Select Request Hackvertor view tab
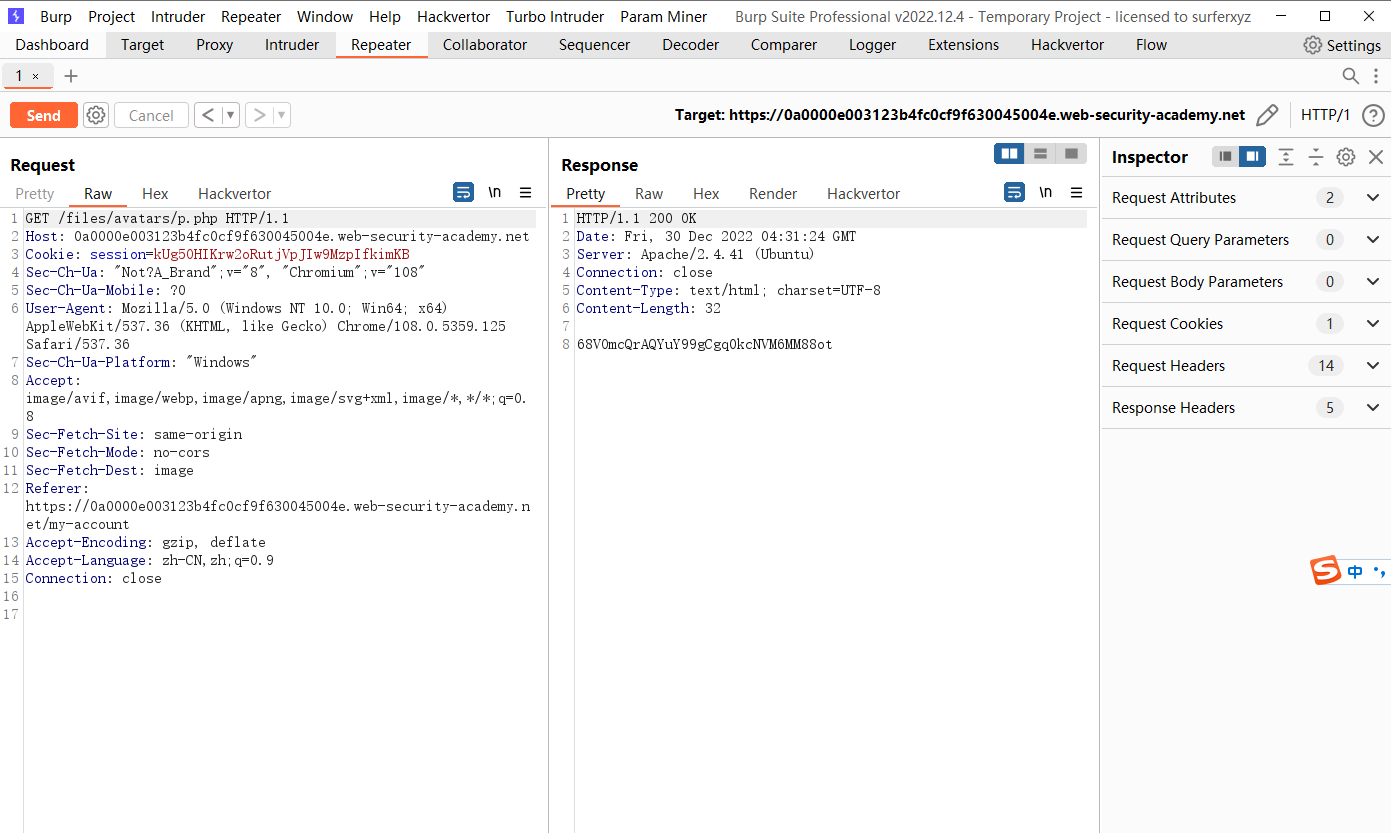 coord(235,194)
